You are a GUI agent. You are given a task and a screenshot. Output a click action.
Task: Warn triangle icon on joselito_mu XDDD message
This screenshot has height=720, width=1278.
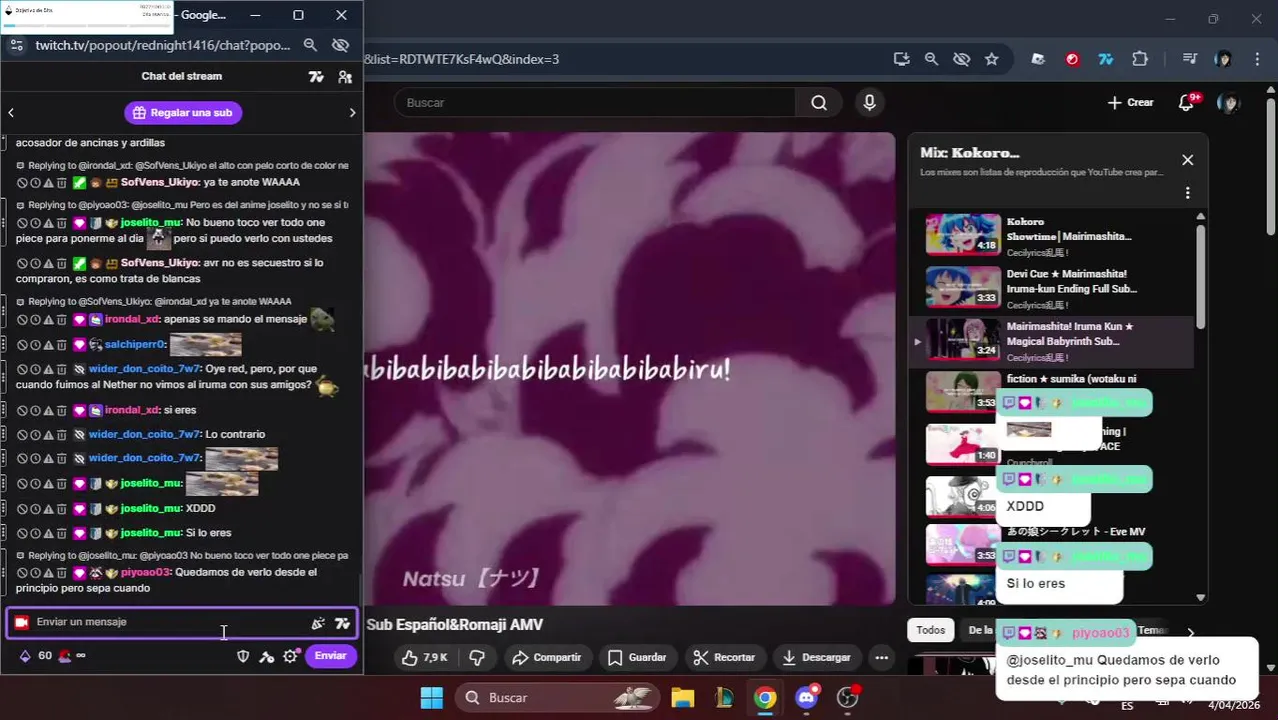pyautogui.click(x=48, y=509)
